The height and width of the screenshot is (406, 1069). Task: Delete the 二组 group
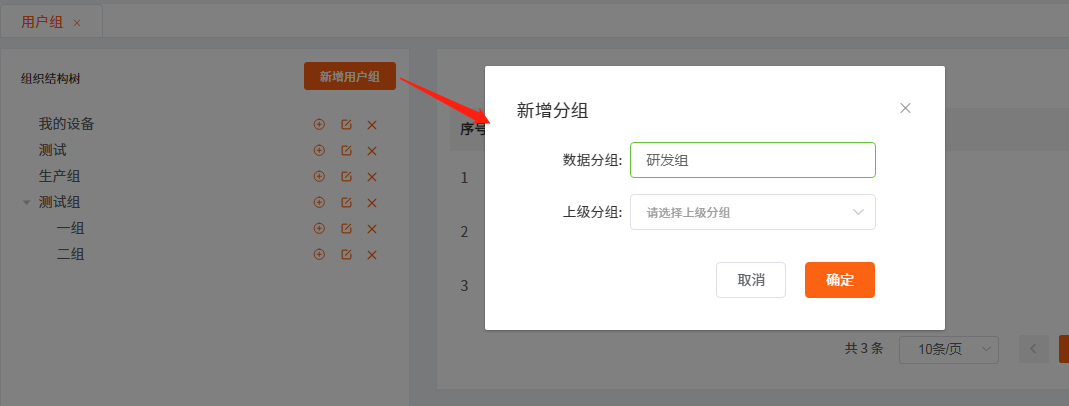(x=372, y=254)
